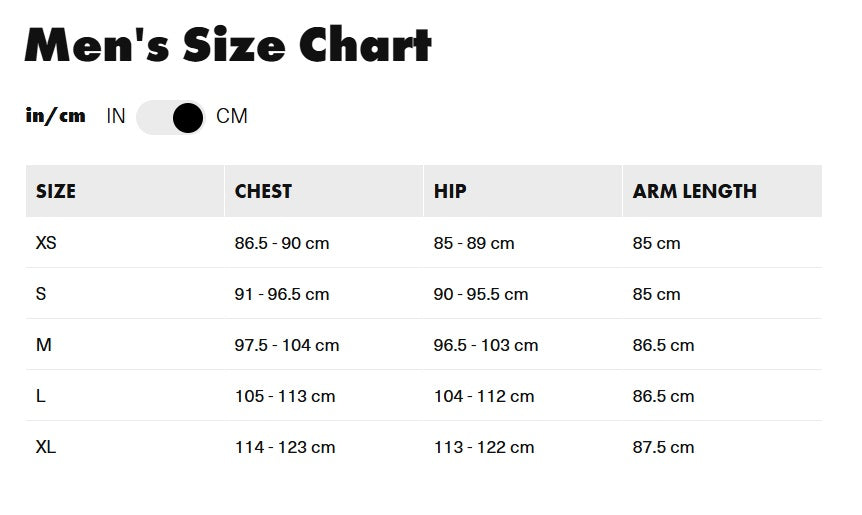The height and width of the screenshot is (515, 862).
Task: Click the M chest value 97.5 - 104 cm
Action: (287, 345)
